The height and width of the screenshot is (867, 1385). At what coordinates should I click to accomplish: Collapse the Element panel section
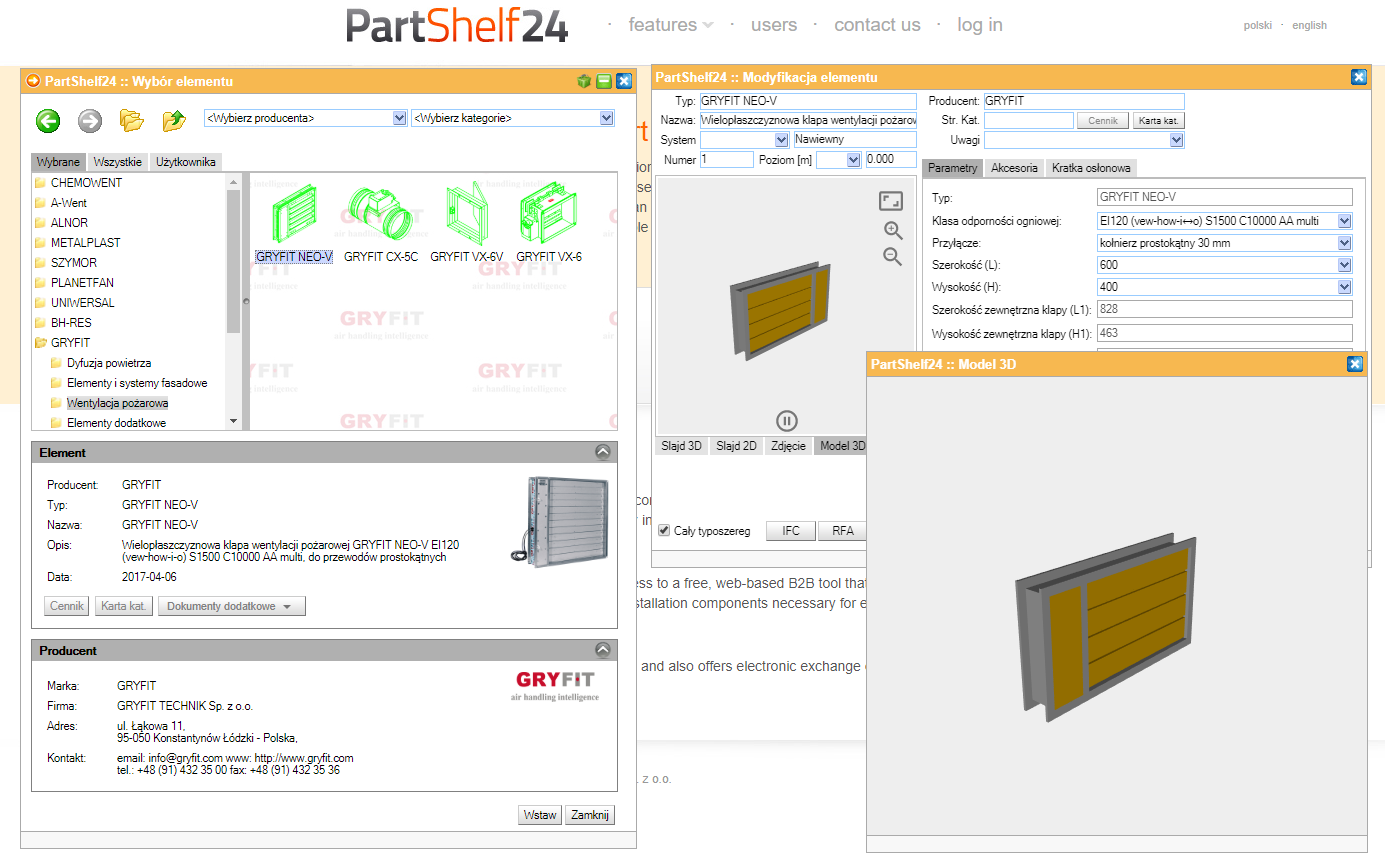point(602,452)
